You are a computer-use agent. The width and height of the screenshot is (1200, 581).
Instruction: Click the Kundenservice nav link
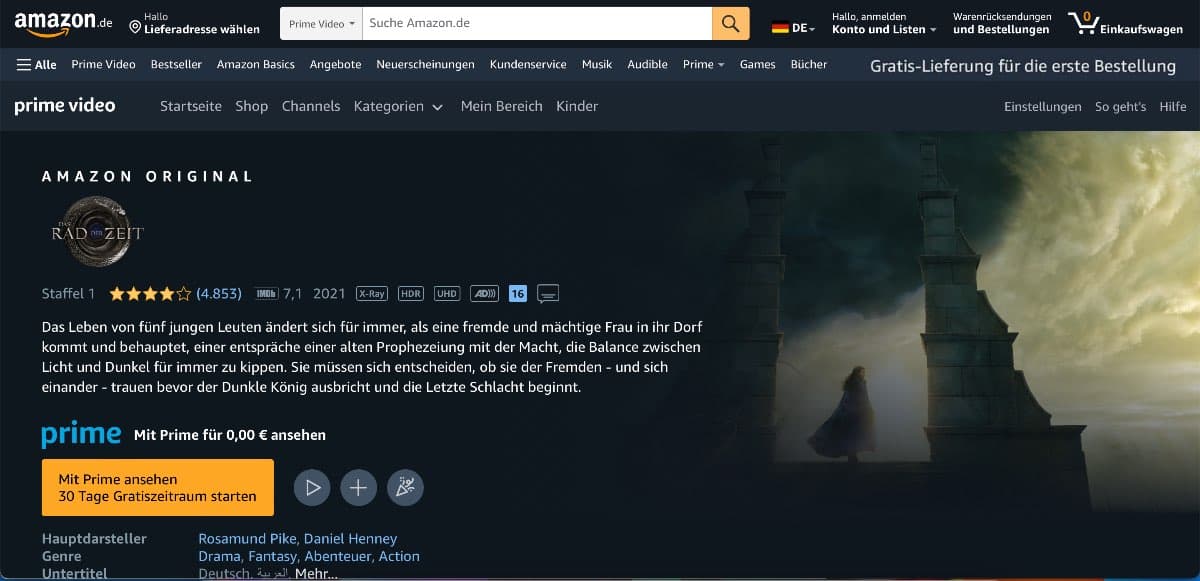(528, 64)
